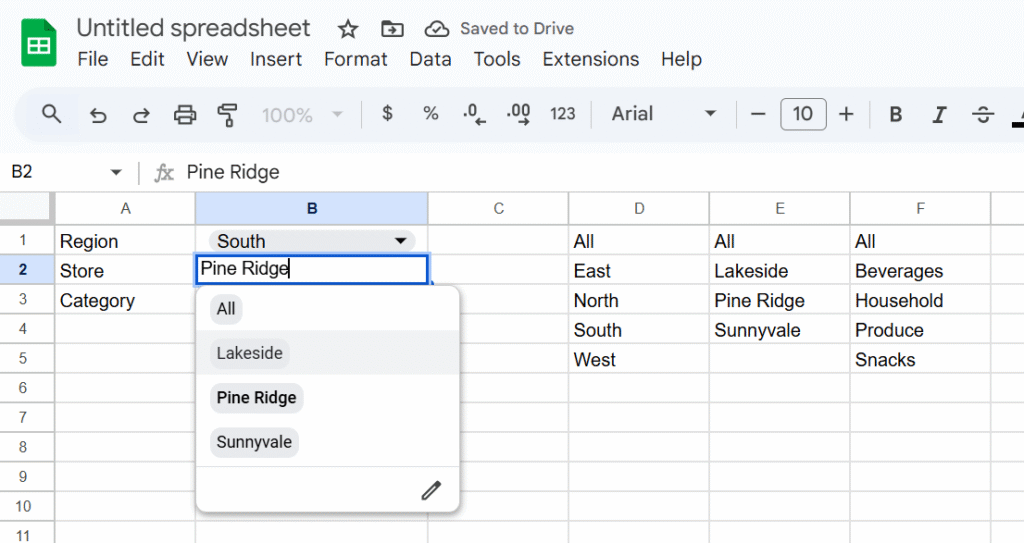Open the name box dropdown arrow

pyautogui.click(x=116, y=173)
